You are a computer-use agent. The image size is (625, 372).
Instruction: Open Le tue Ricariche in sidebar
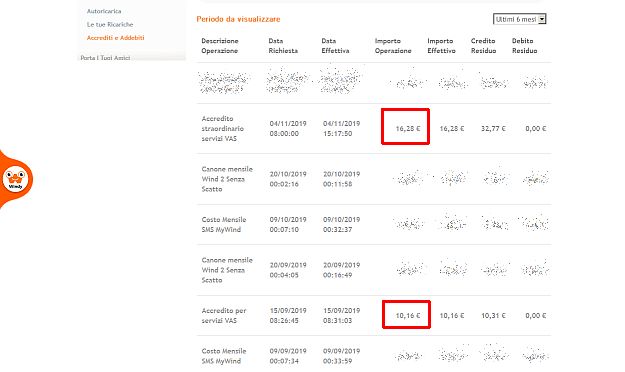110,24
